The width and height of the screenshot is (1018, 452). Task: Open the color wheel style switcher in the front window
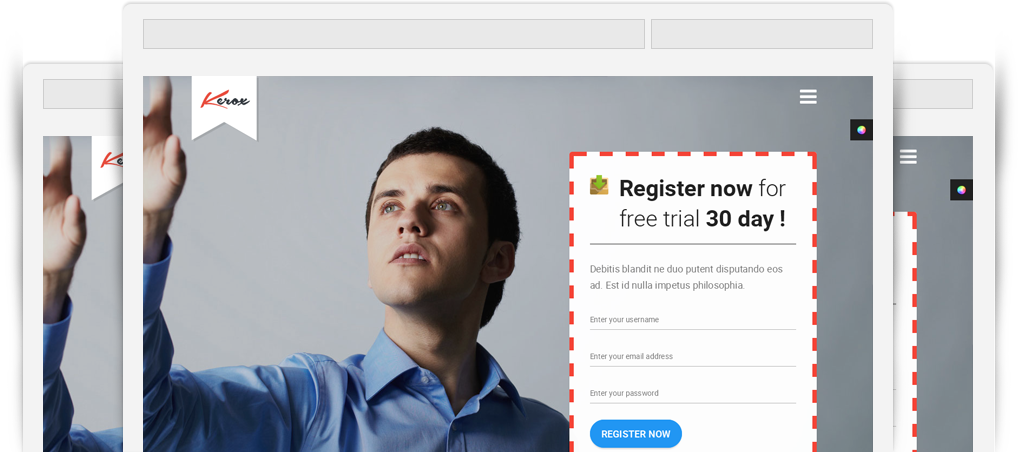[861, 130]
